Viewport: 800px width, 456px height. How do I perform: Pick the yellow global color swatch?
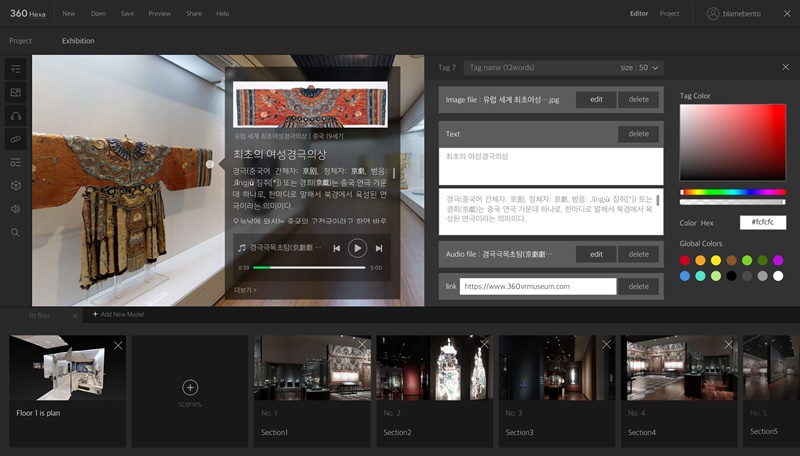pyautogui.click(x=715, y=260)
